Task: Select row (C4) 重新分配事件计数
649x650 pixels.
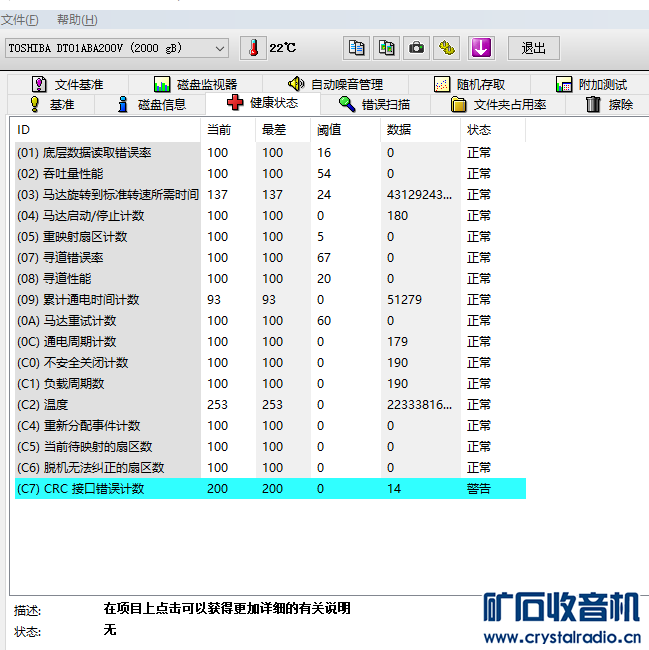Action: click(270, 426)
